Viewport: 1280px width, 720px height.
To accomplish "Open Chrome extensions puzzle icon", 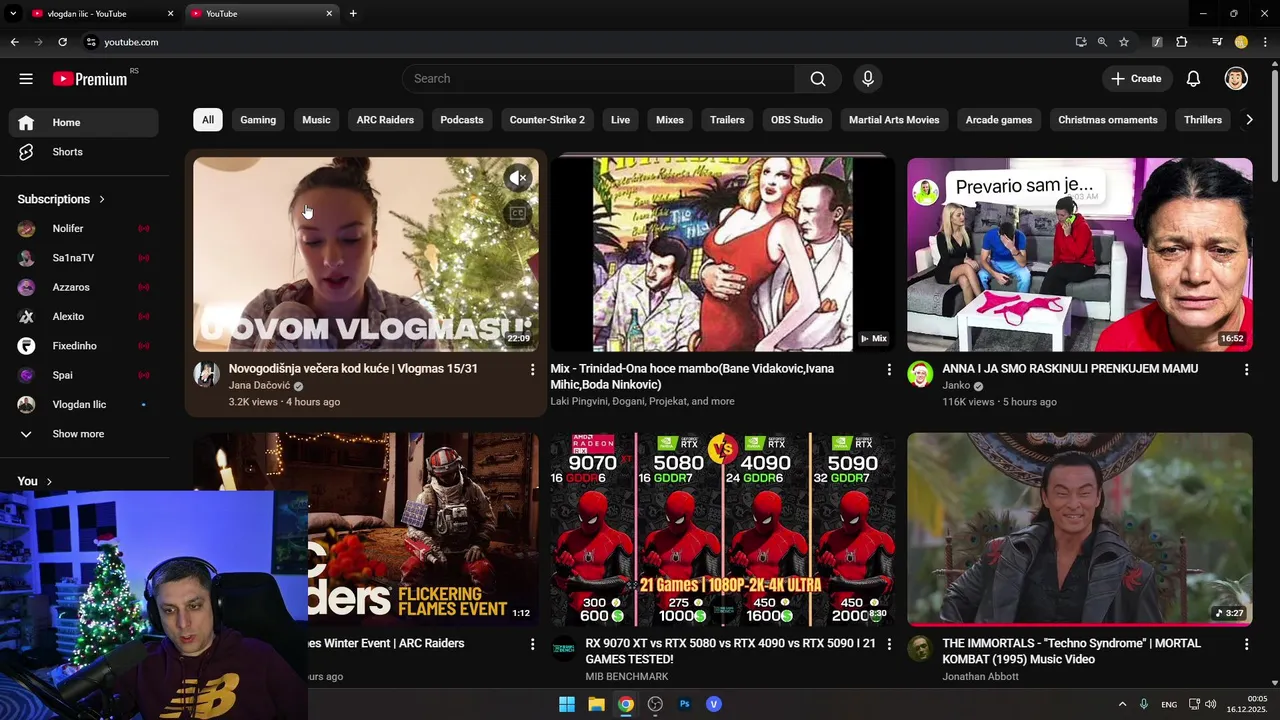I will [1181, 42].
